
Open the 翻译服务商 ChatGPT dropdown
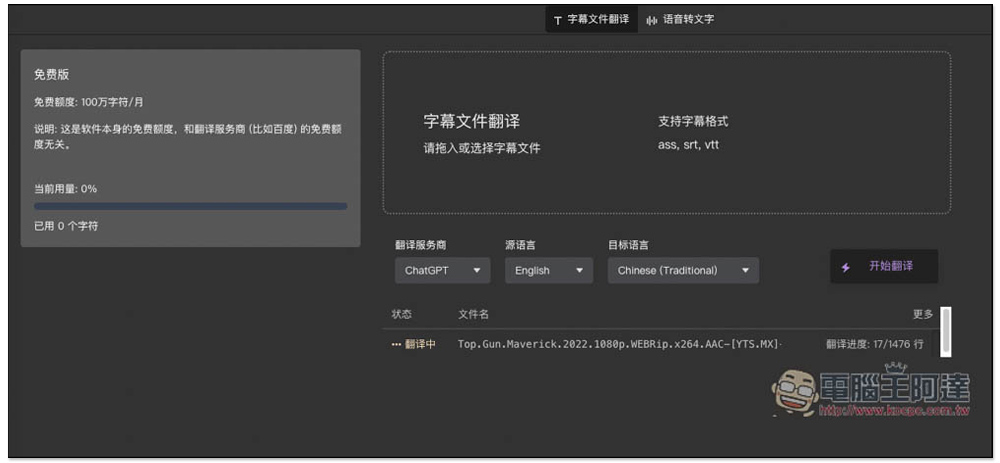442,270
